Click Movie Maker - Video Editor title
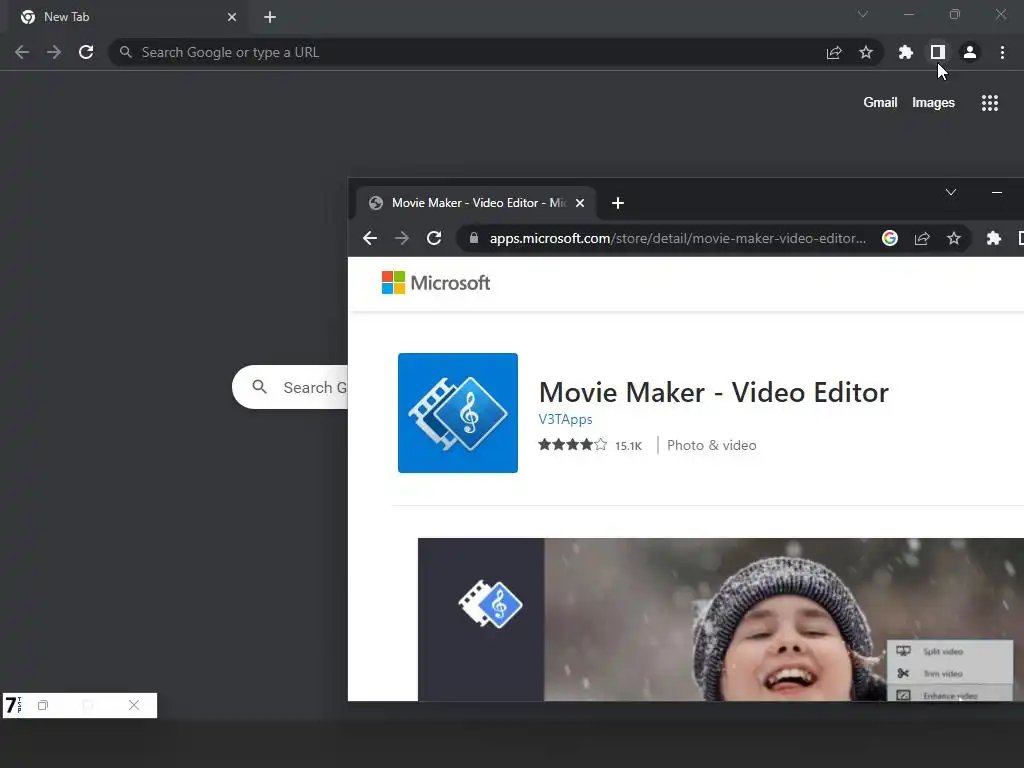 click(x=713, y=392)
